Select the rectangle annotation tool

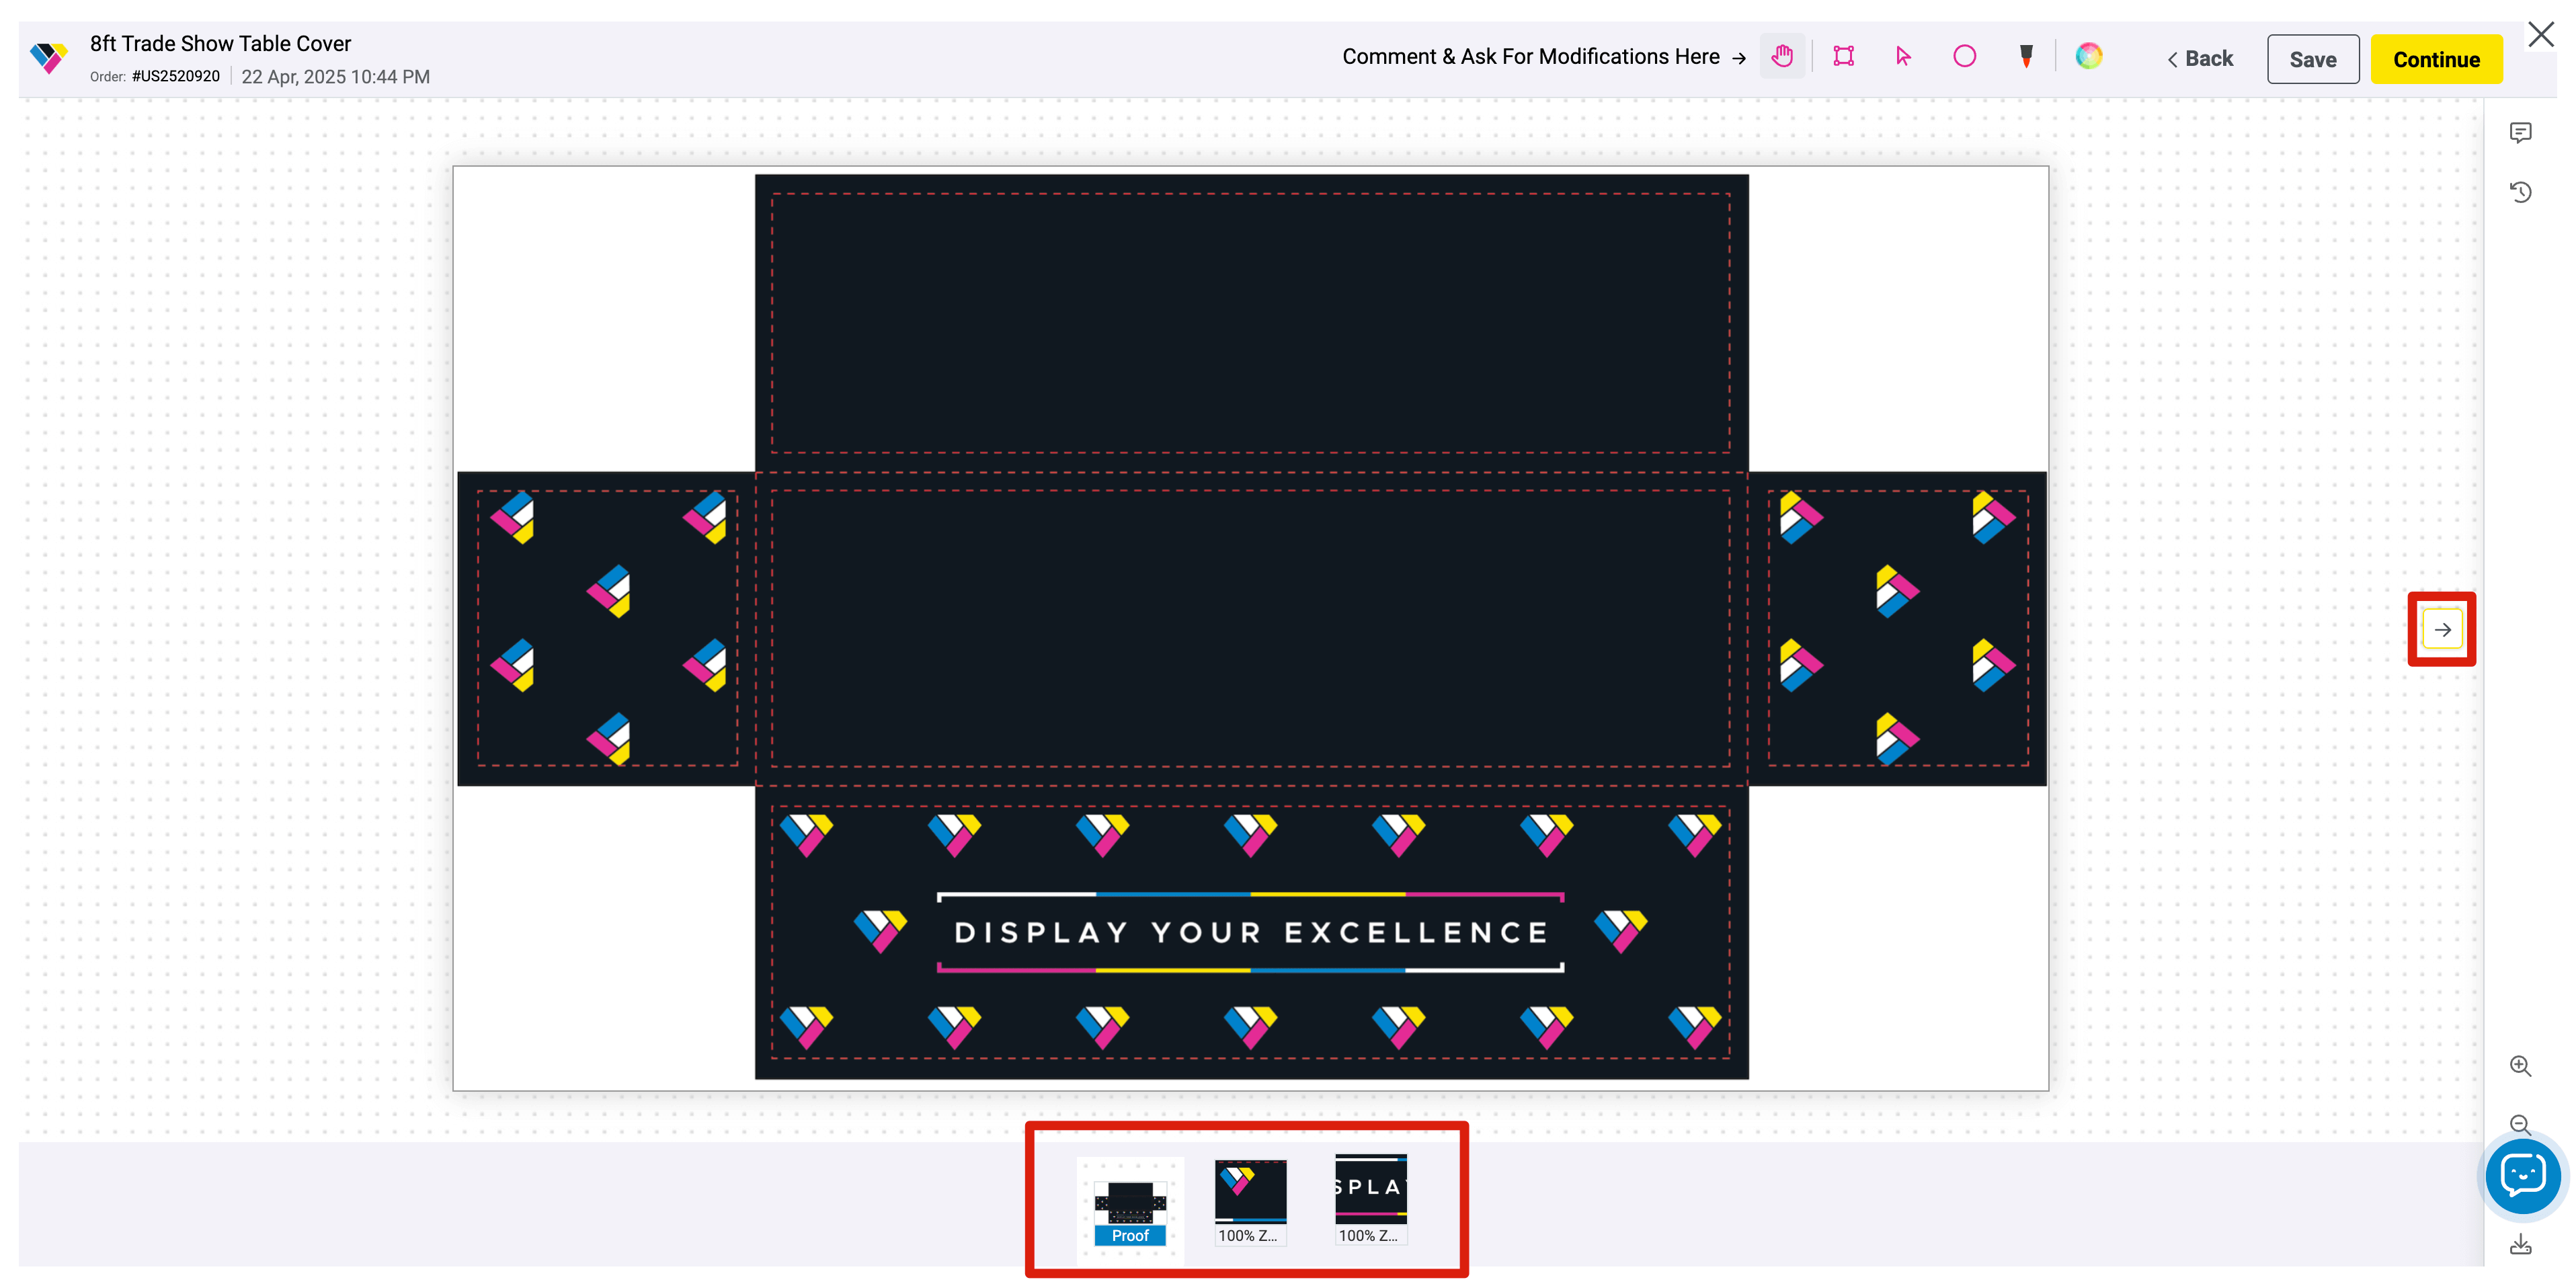(x=1843, y=57)
